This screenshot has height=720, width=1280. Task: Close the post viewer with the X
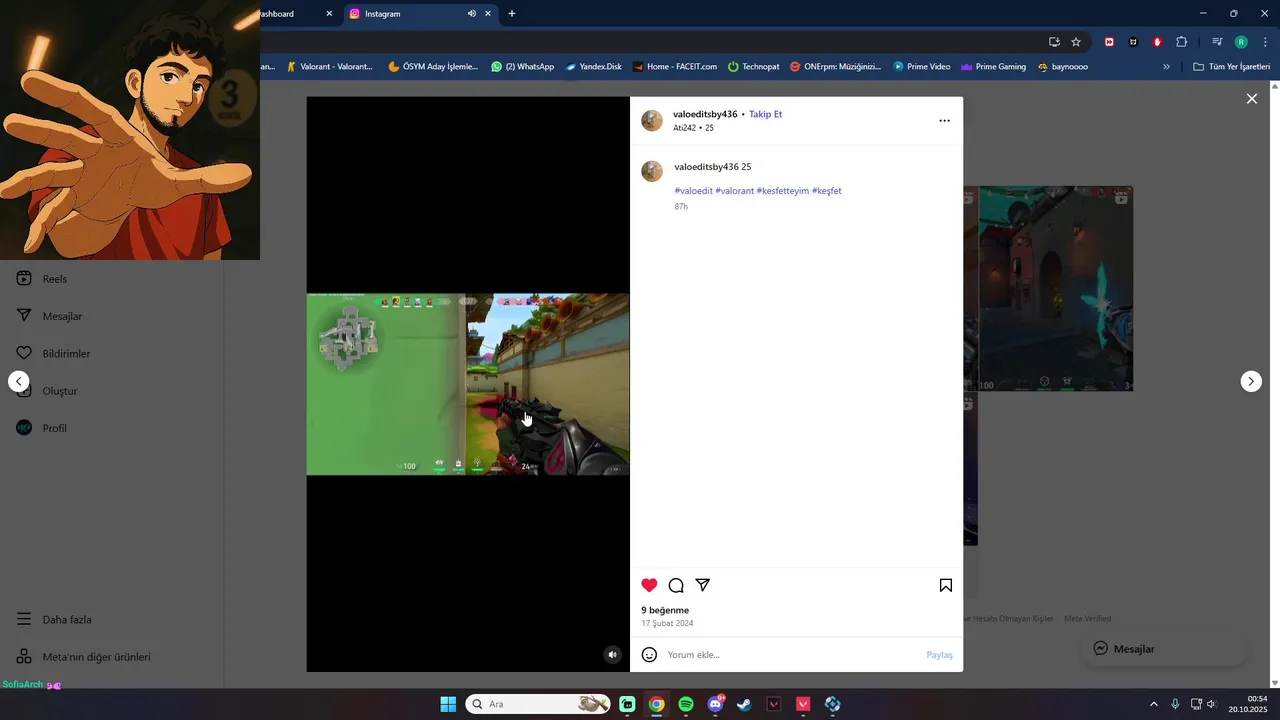[x=1251, y=98]
